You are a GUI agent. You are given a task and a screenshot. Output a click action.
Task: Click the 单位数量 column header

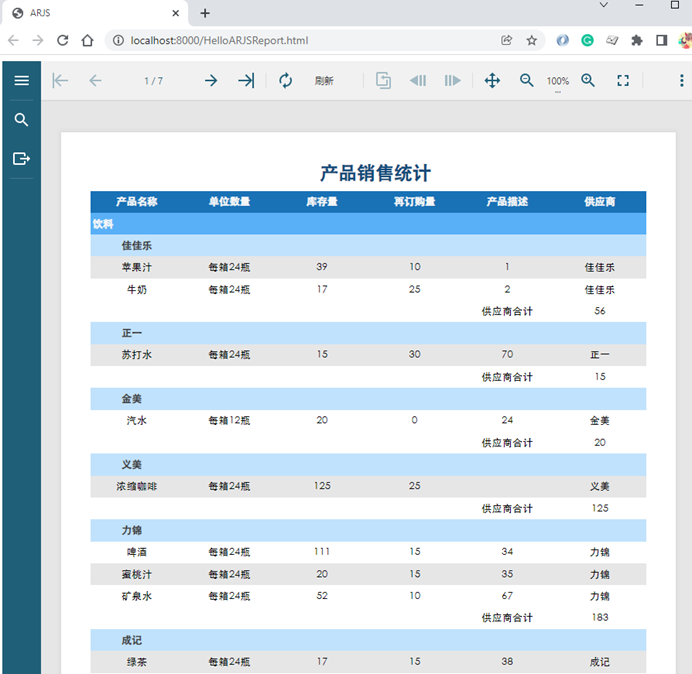pyautogui.click(x=229, y=202)
